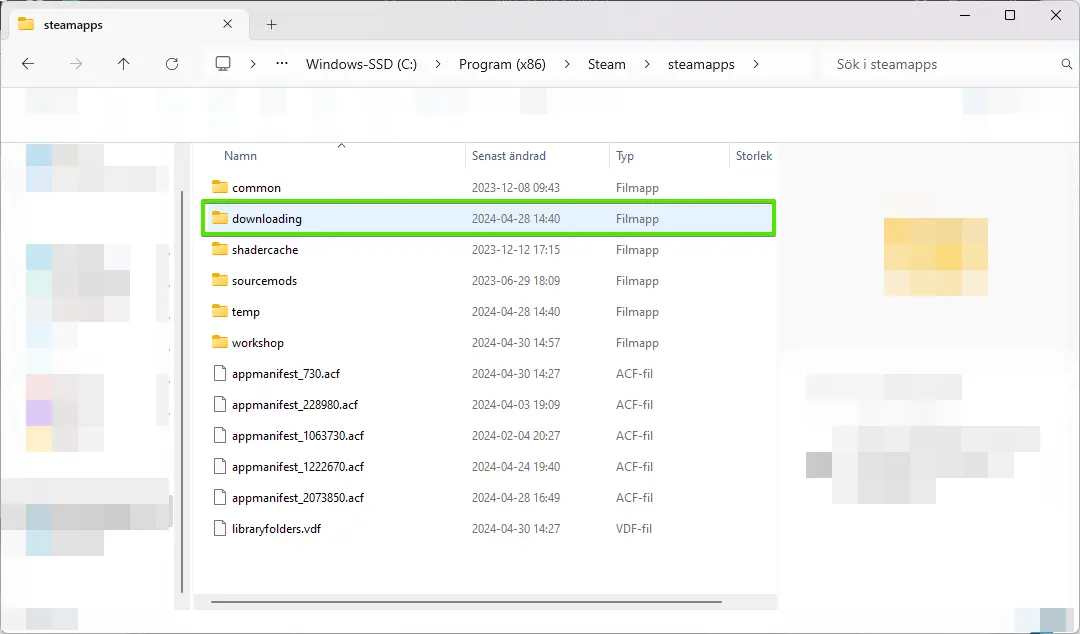Navigate to the Steam breadcrumb

[607, 64]
